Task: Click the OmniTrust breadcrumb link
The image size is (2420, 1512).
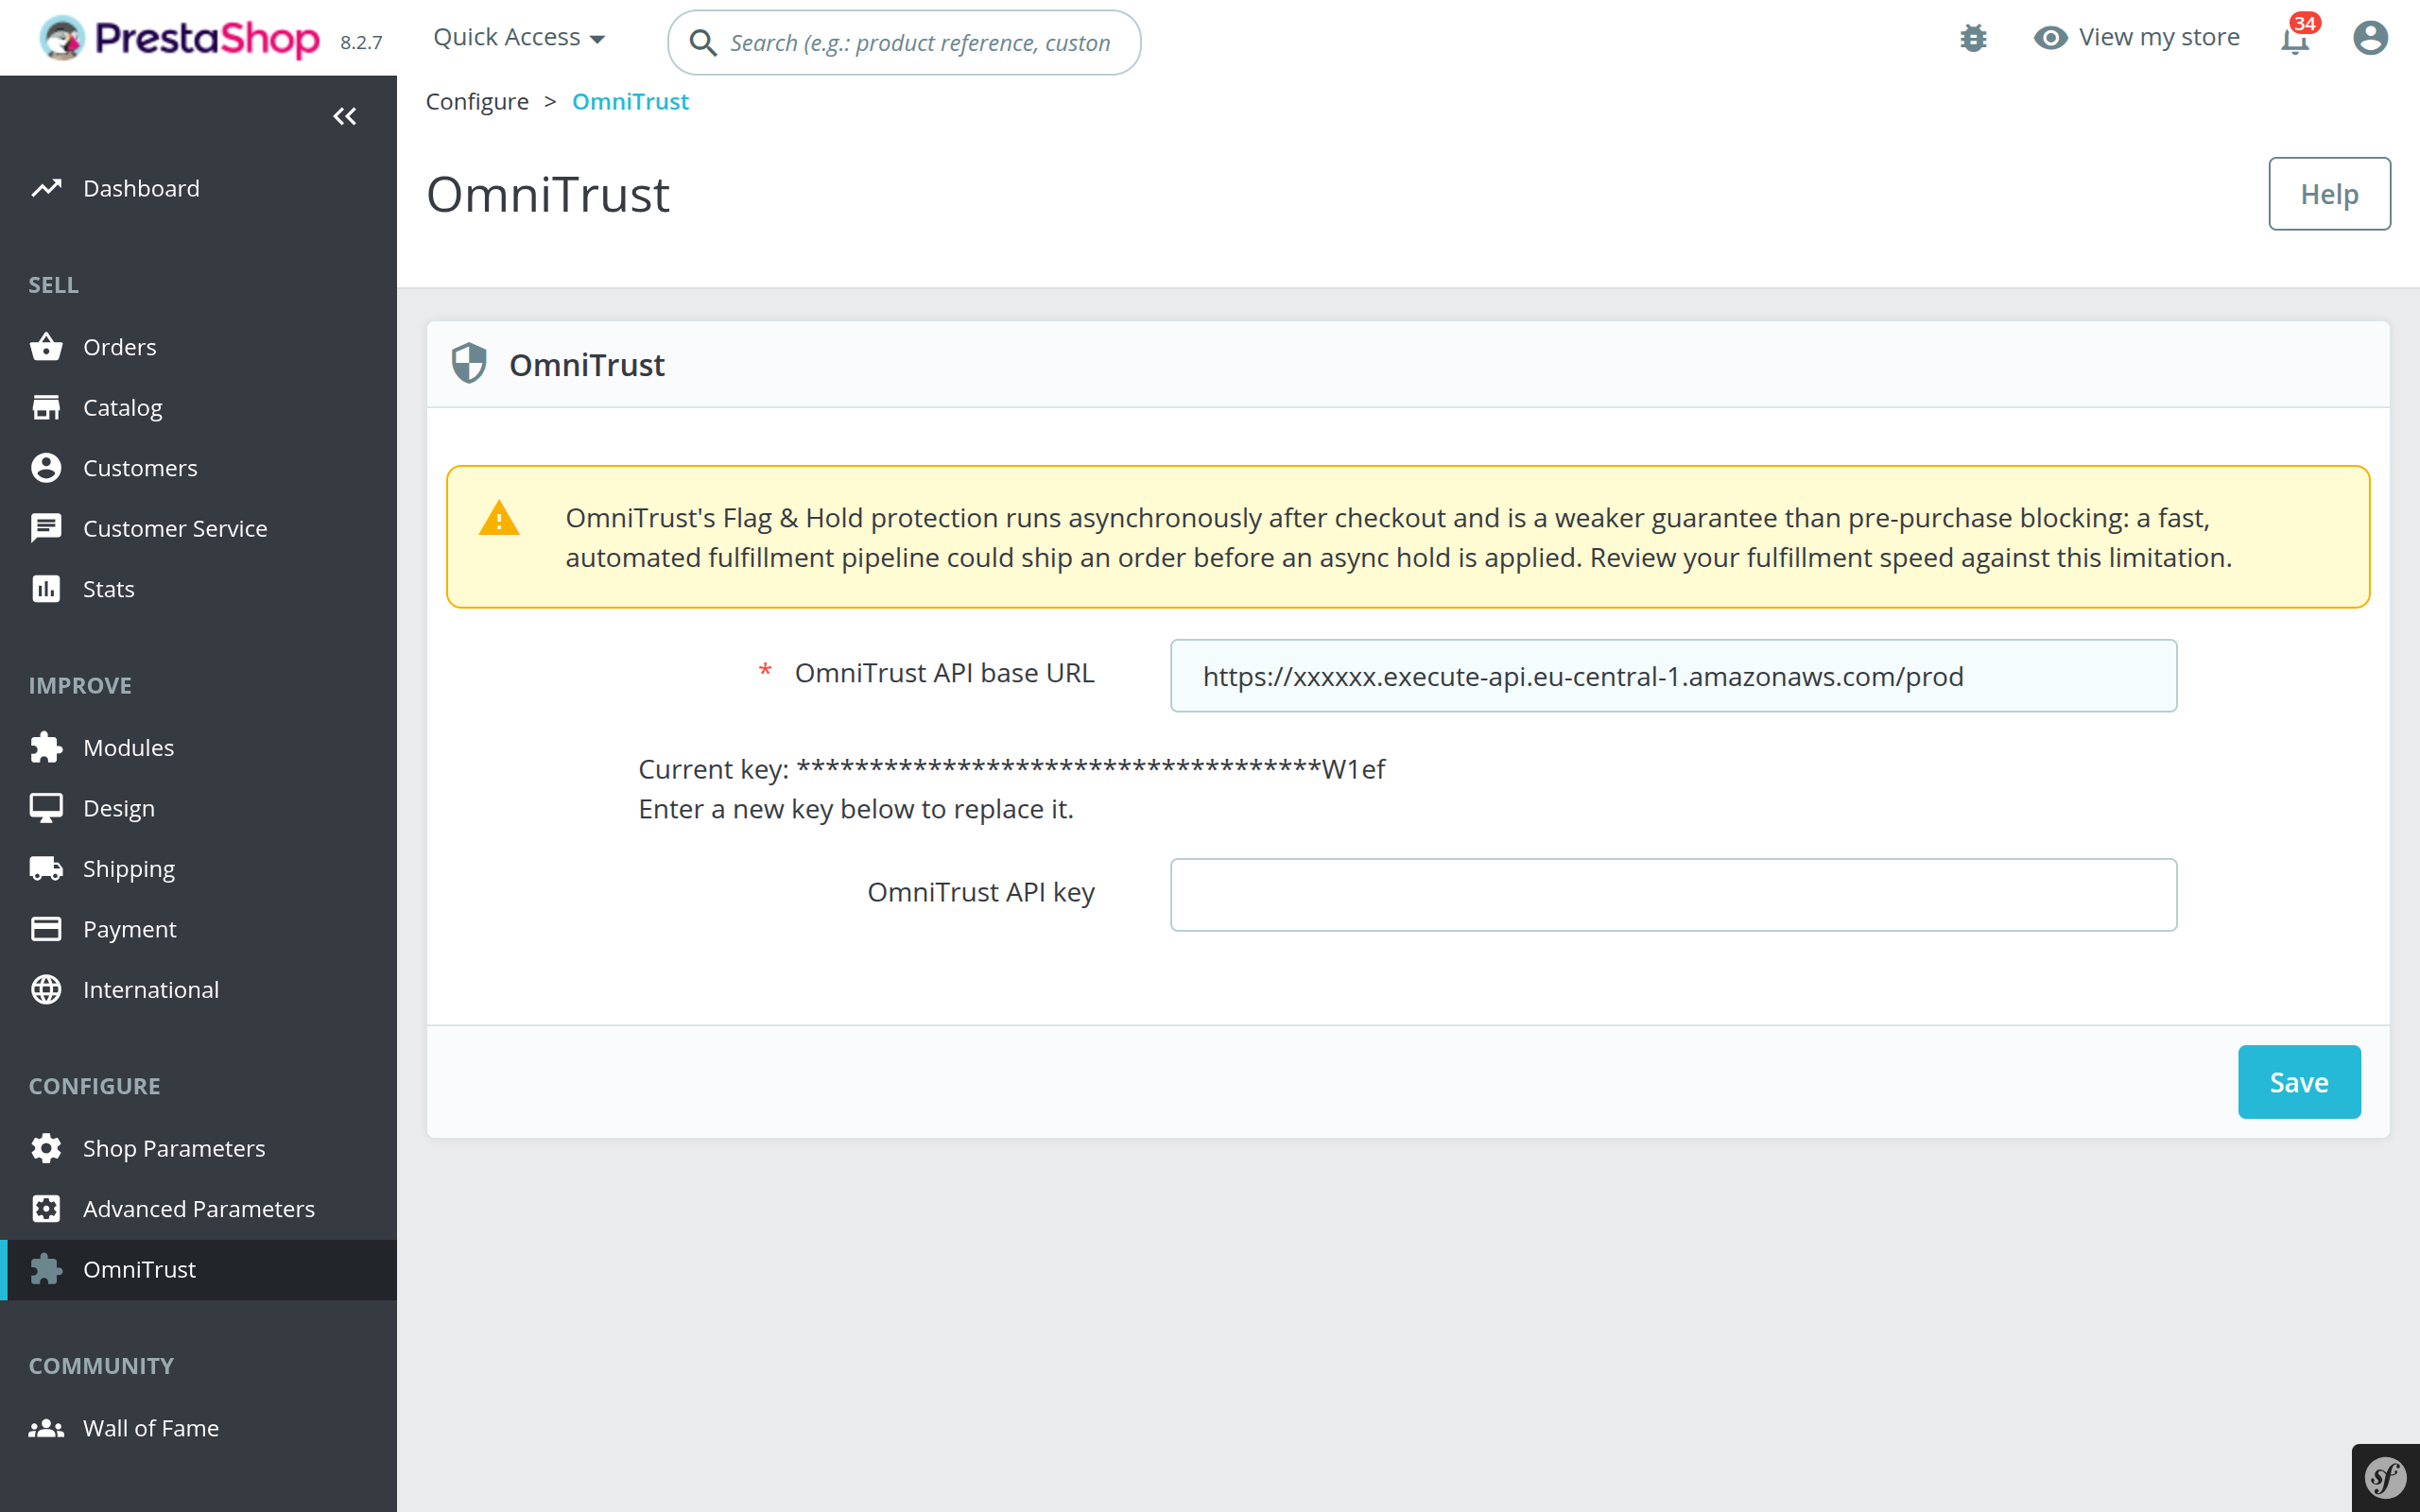Action: 630,101
